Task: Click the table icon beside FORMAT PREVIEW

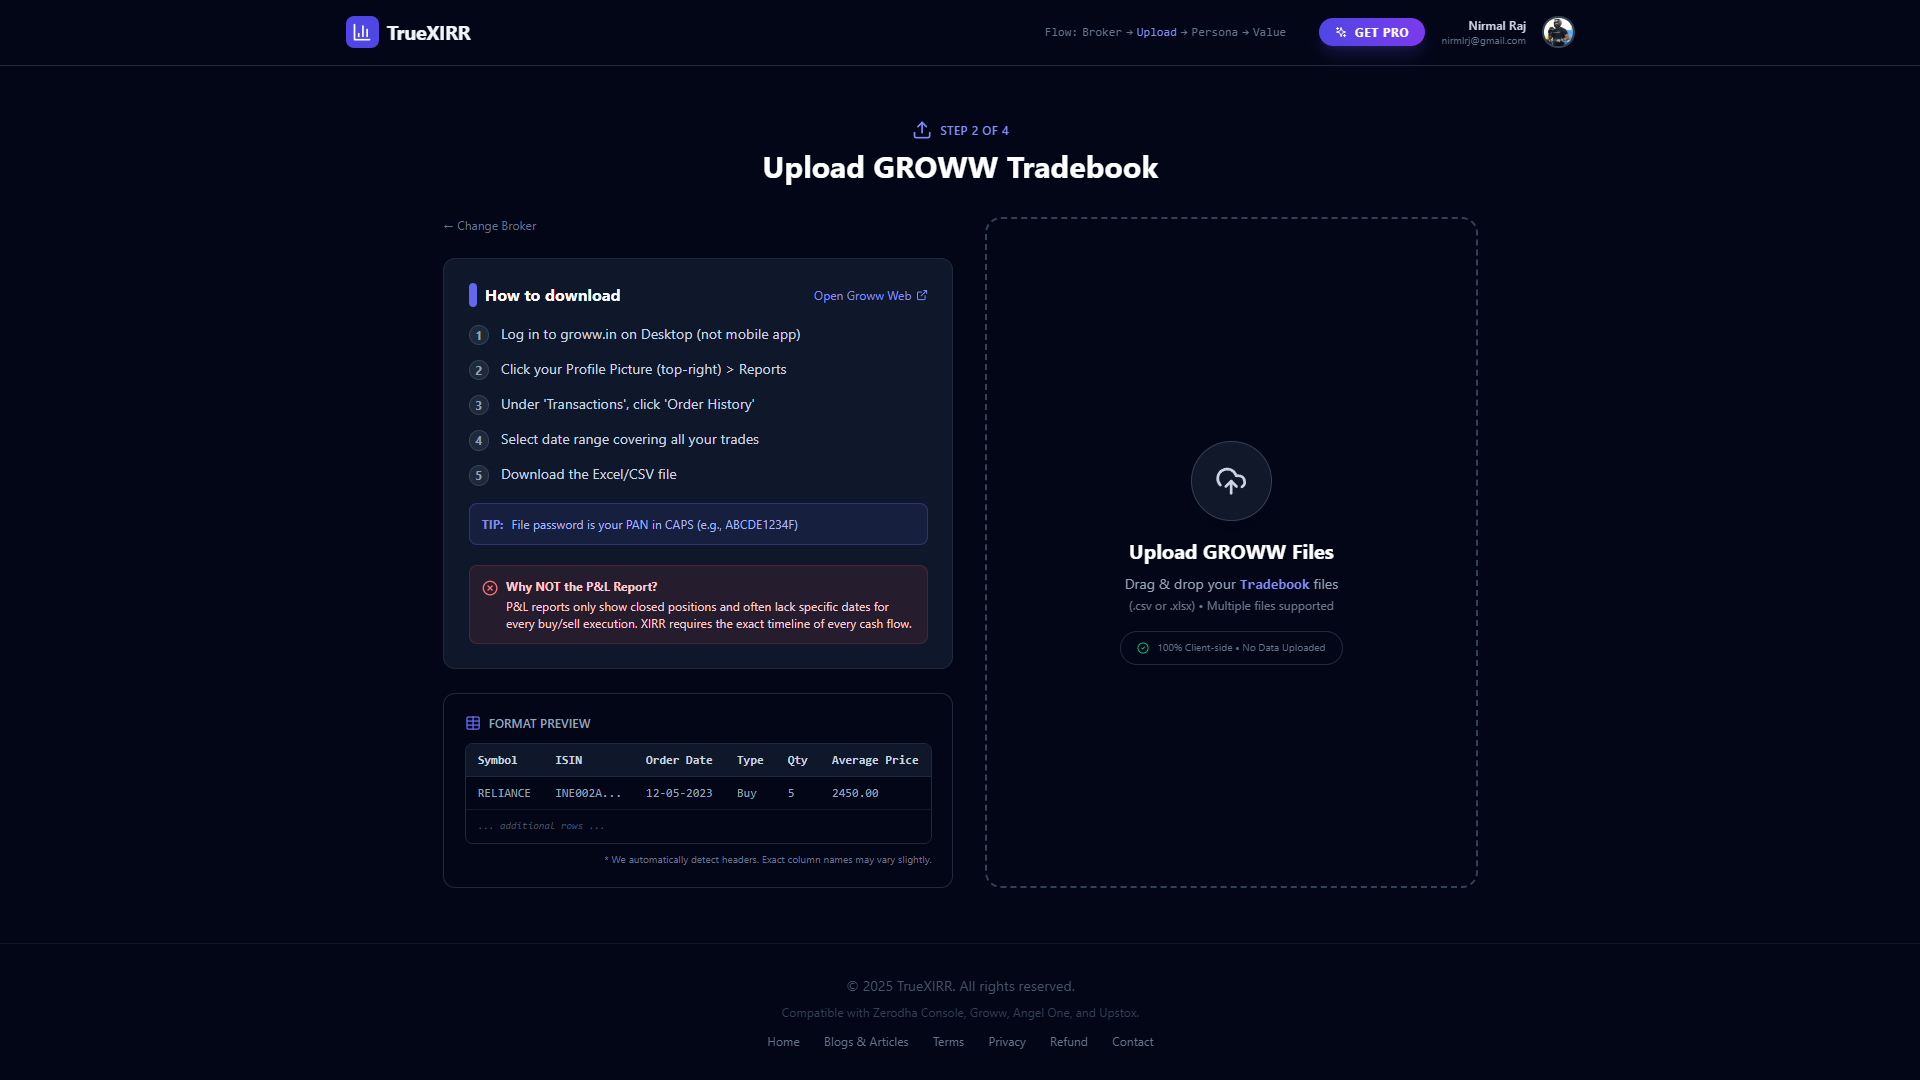Action: tap(472, 722)
